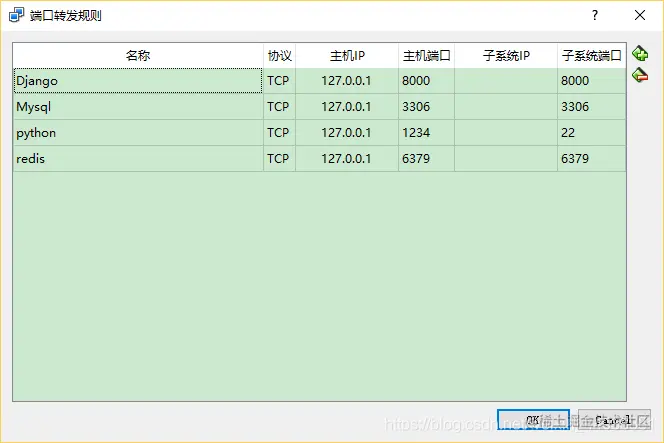664x443 pixels.
Task: Click host port 8000 in Django row
Action: click(426, 80)
